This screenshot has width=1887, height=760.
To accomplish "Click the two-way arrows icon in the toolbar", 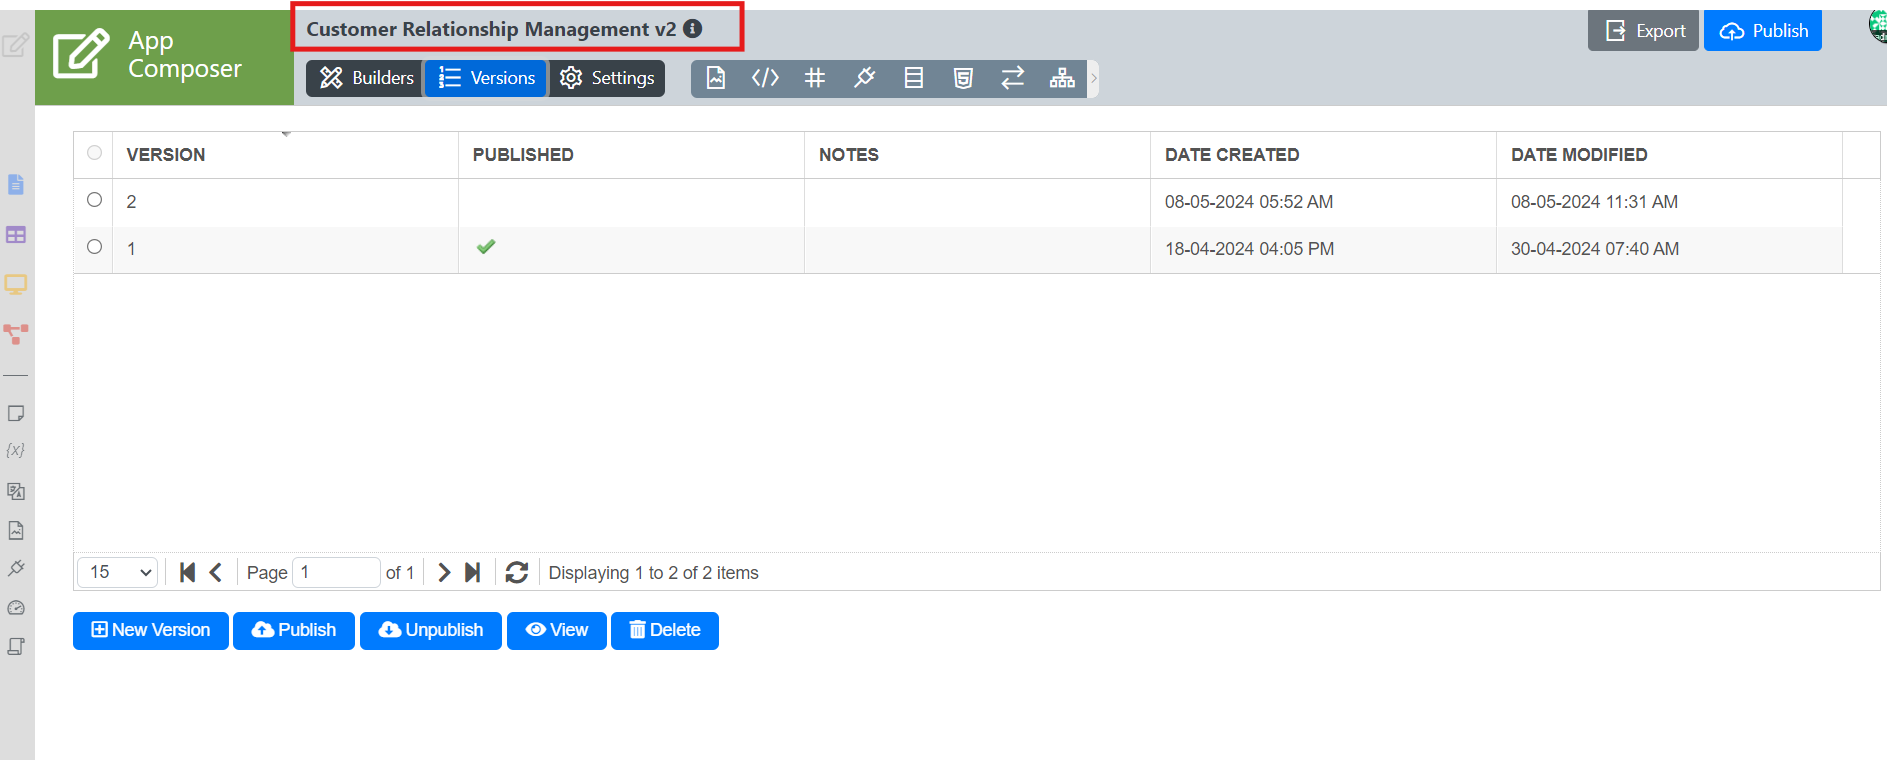I will [1013, 78].
